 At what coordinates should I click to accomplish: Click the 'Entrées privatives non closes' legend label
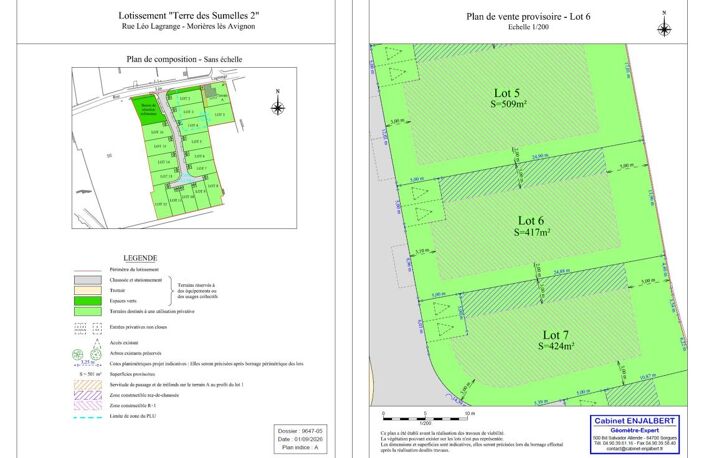[x=138, y=327]
